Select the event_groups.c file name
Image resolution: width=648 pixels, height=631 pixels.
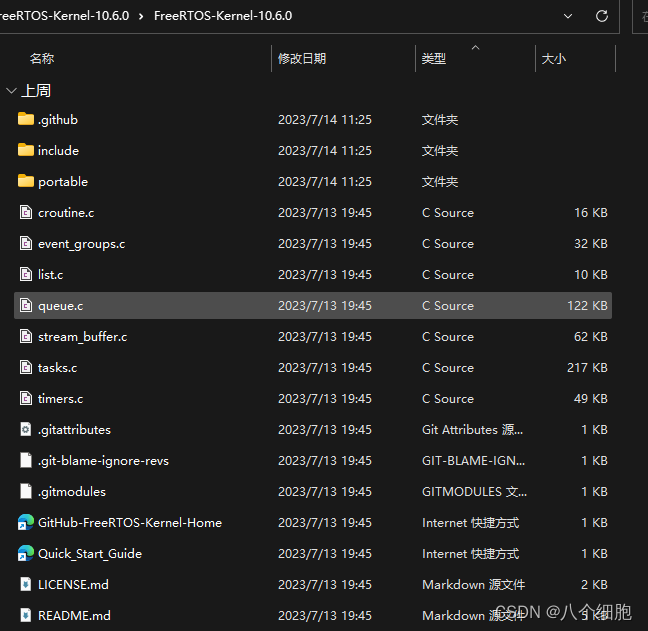pyautogui.click(x=81, y=244)
